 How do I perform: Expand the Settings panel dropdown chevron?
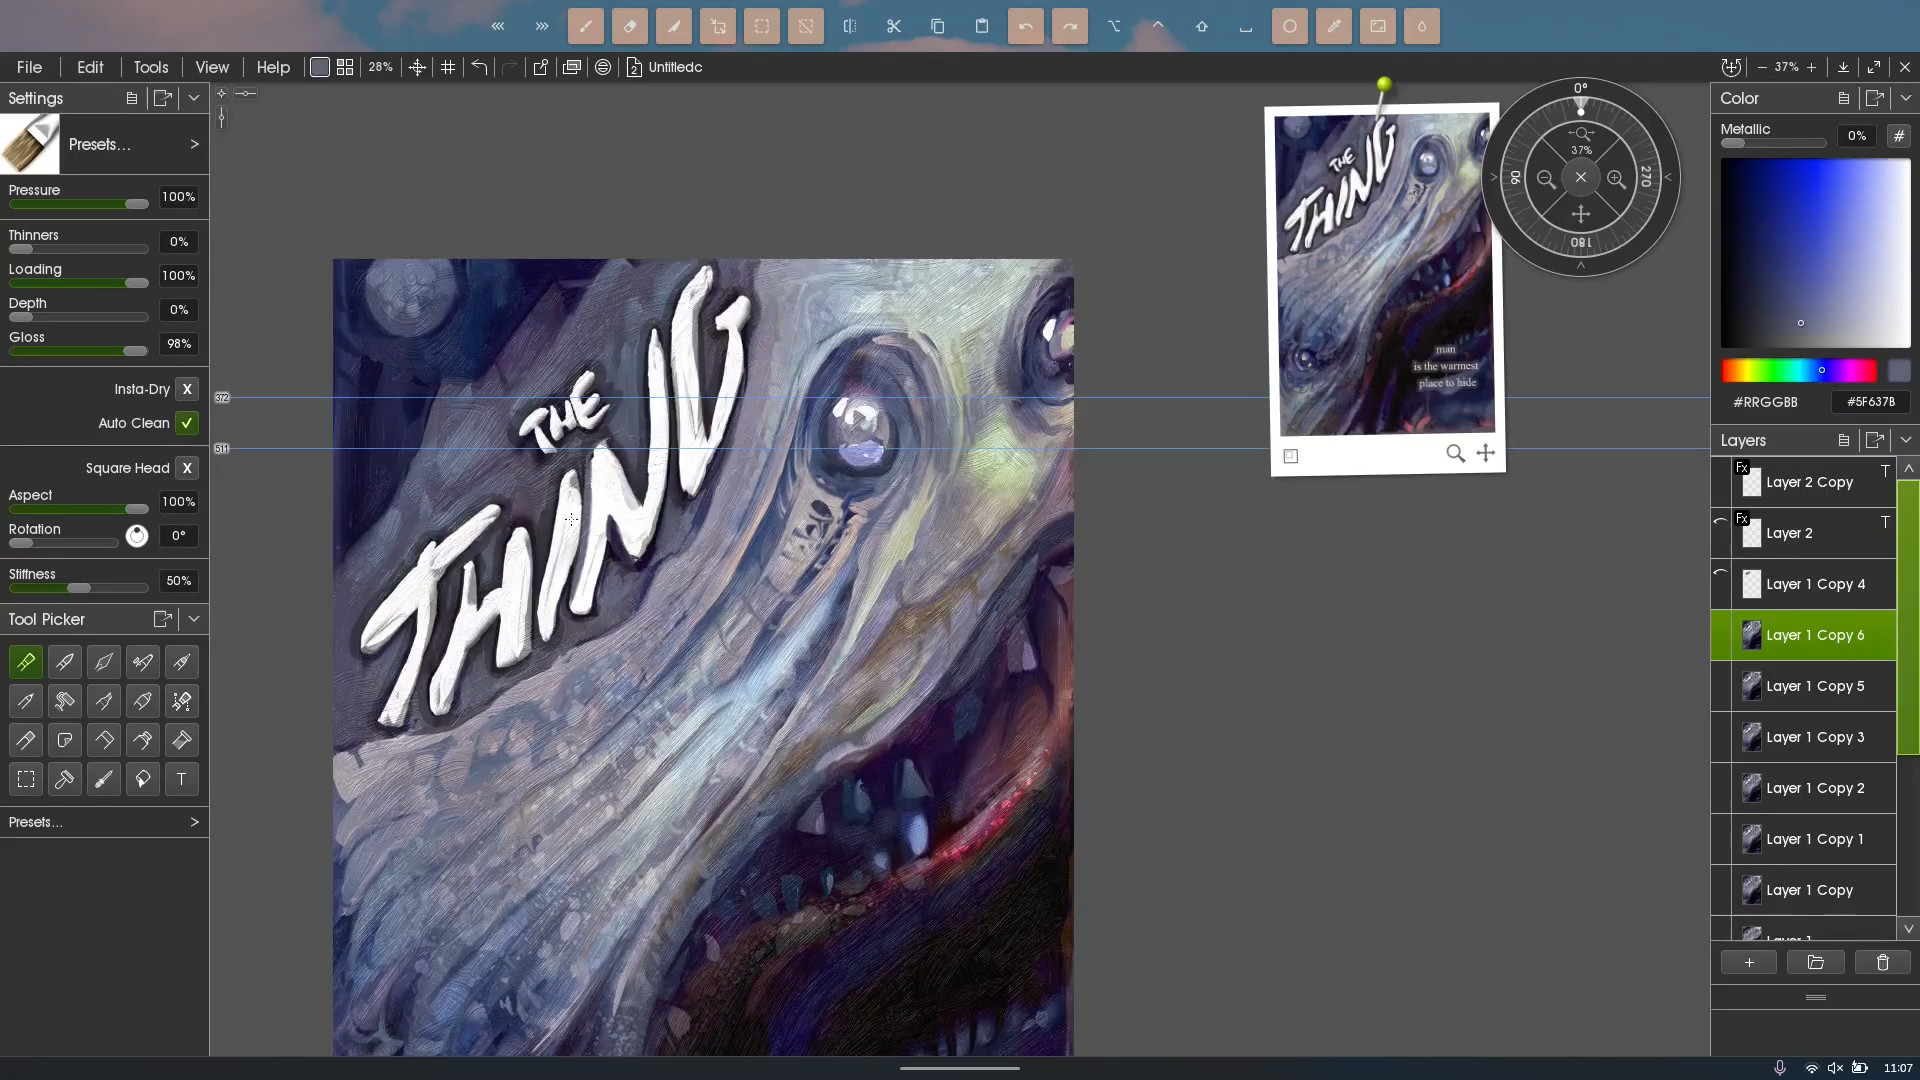(194, 98)
